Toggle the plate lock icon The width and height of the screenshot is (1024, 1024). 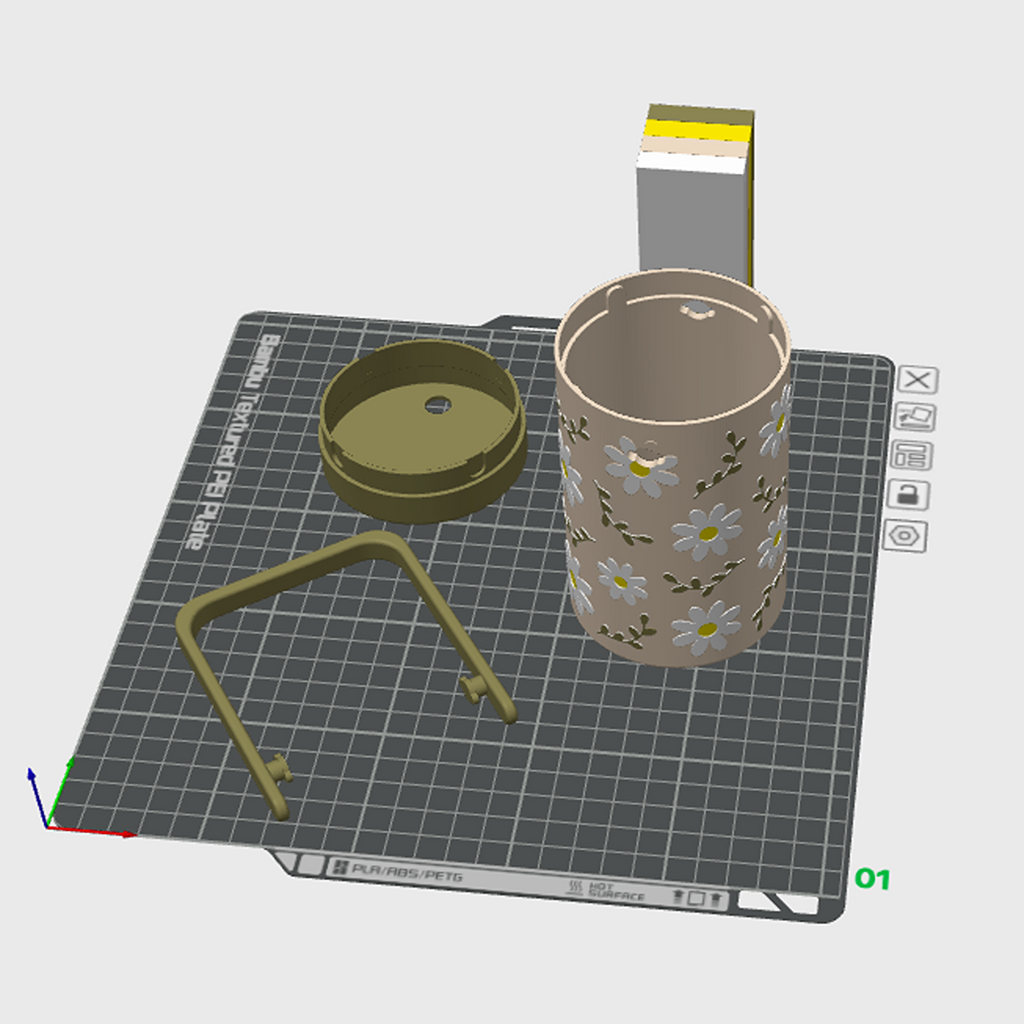(x=908, y=494)
